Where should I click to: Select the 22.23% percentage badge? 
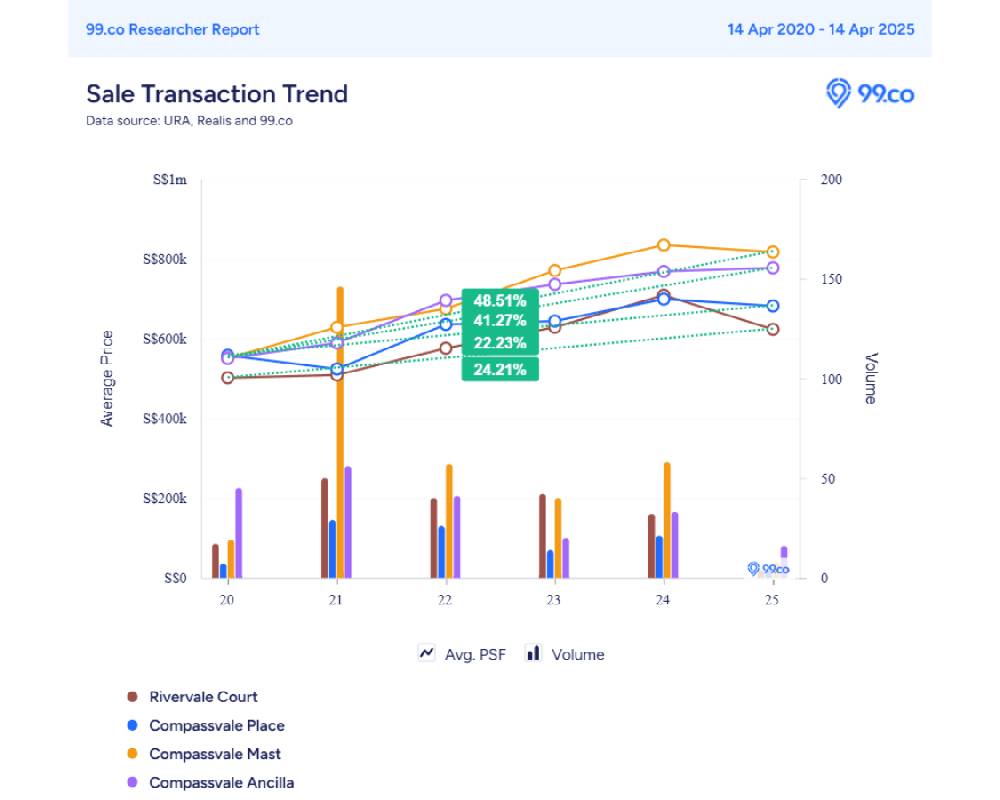[x=500, y=343]
